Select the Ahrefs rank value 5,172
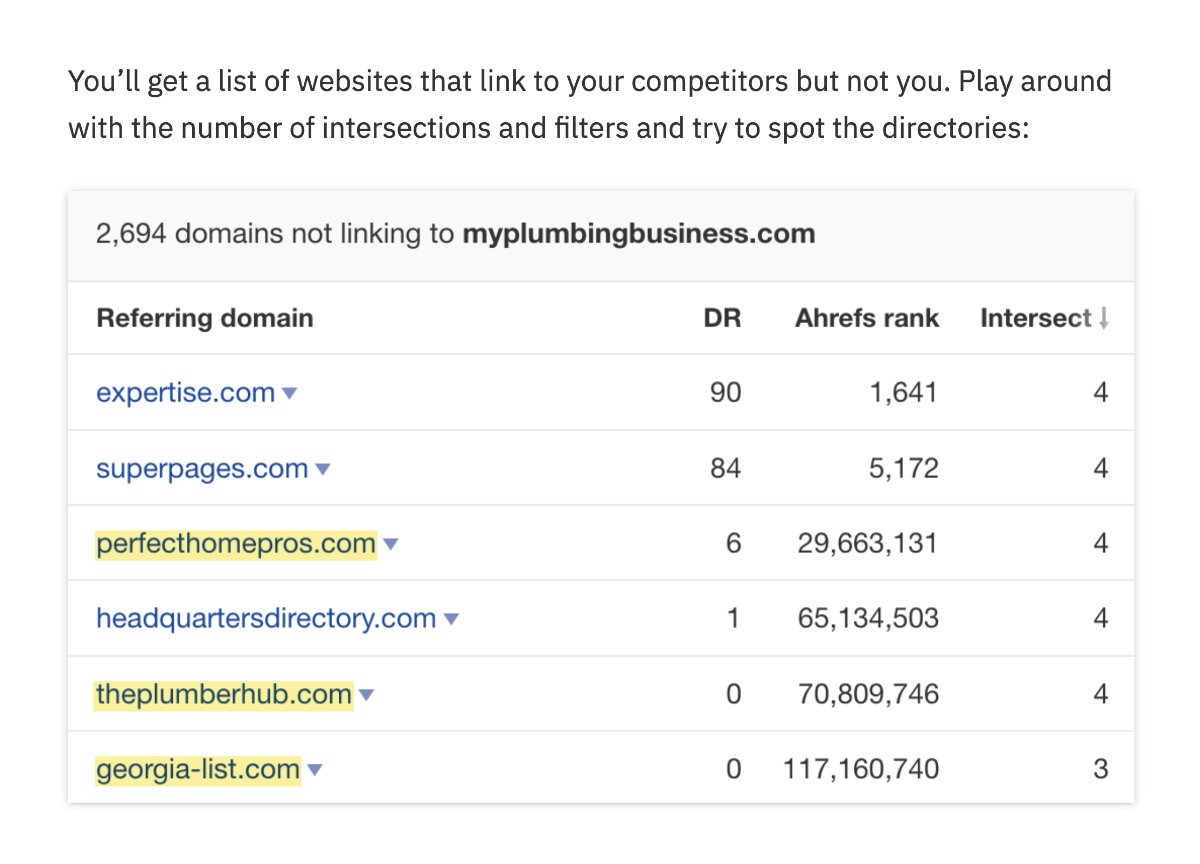 (x=903, y=468)
